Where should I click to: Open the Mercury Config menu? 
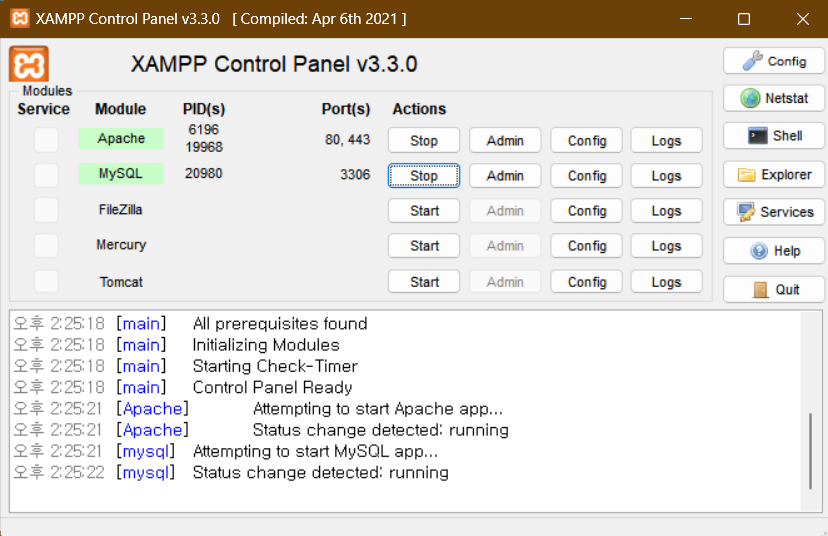[x=587, y=246]
